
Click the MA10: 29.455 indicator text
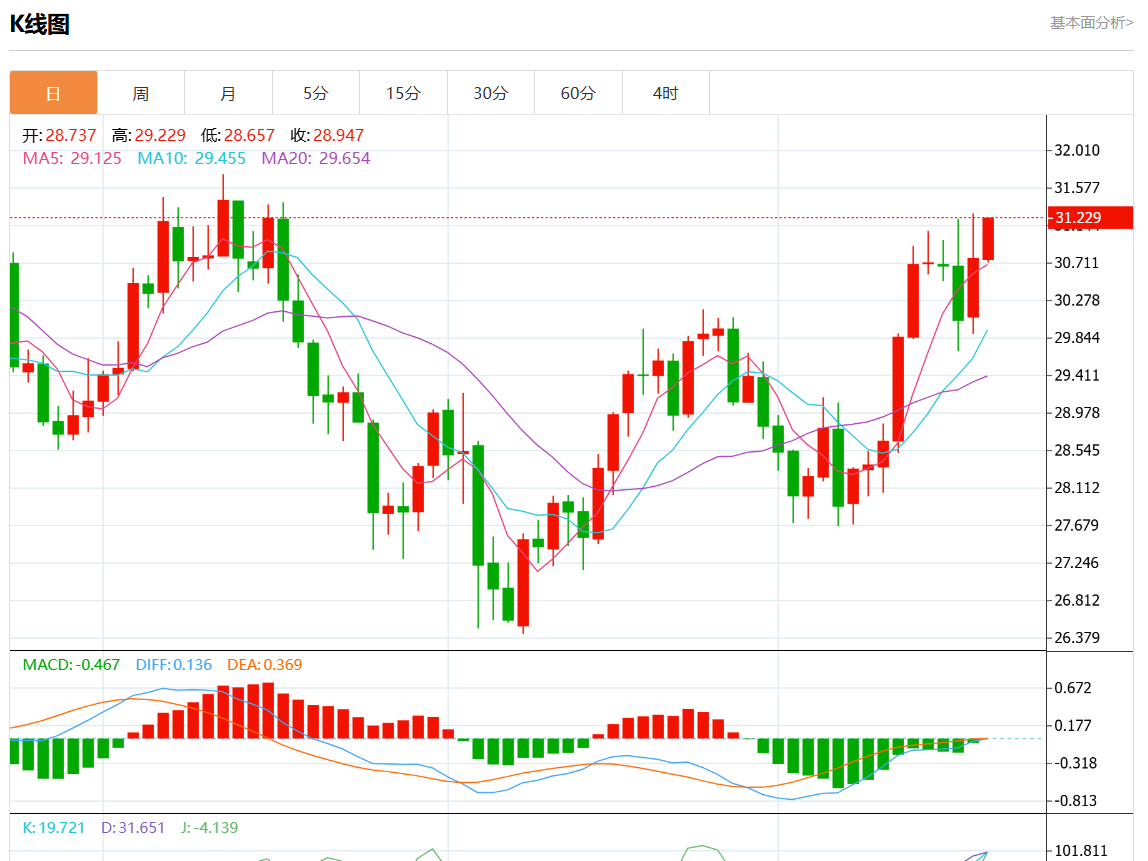click(192, 158)
